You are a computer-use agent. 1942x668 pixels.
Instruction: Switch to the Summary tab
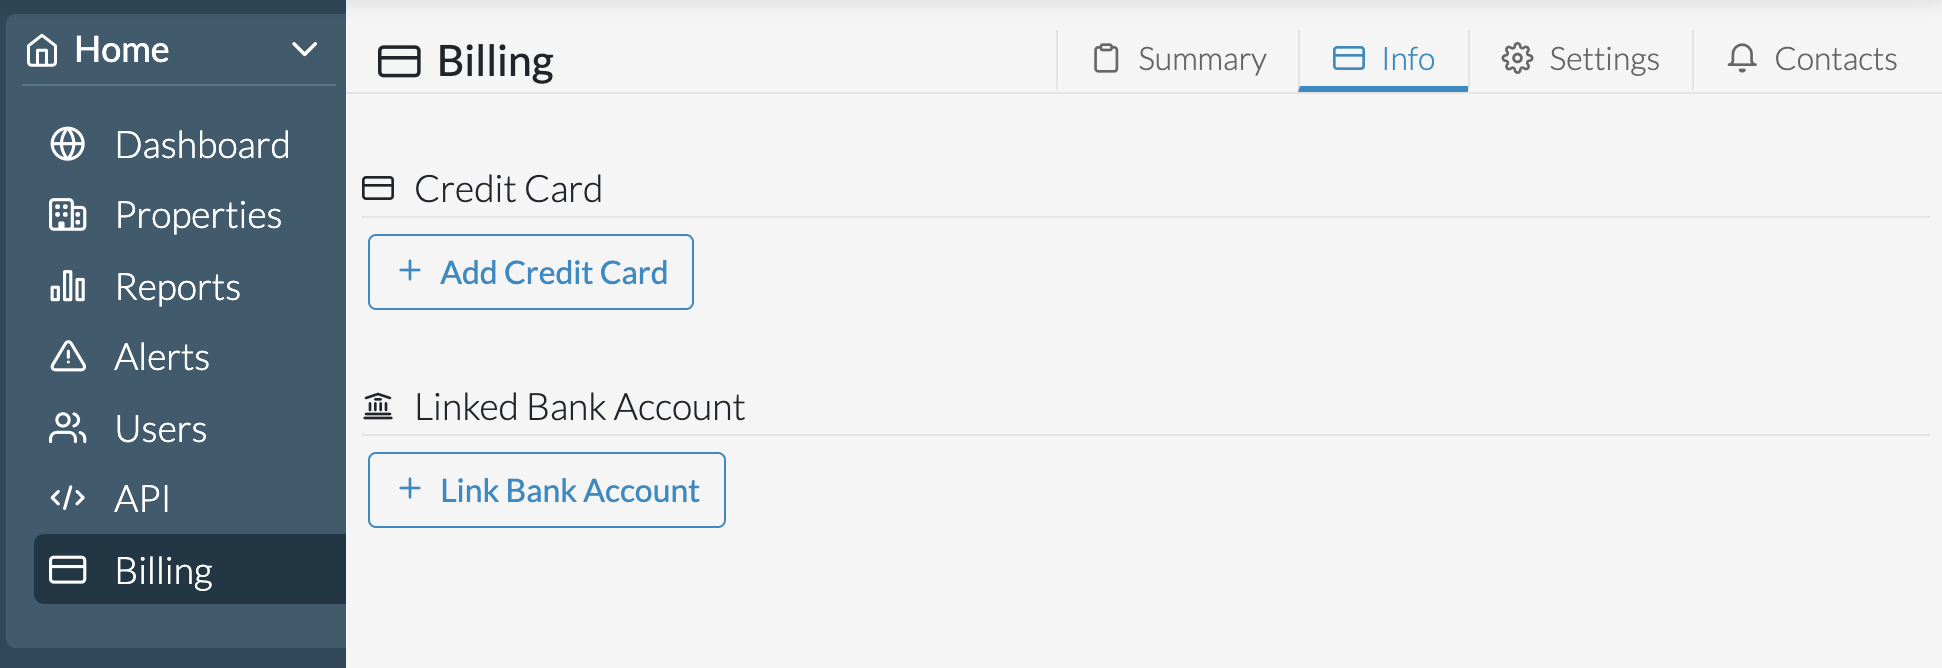tap(1200, 59)
